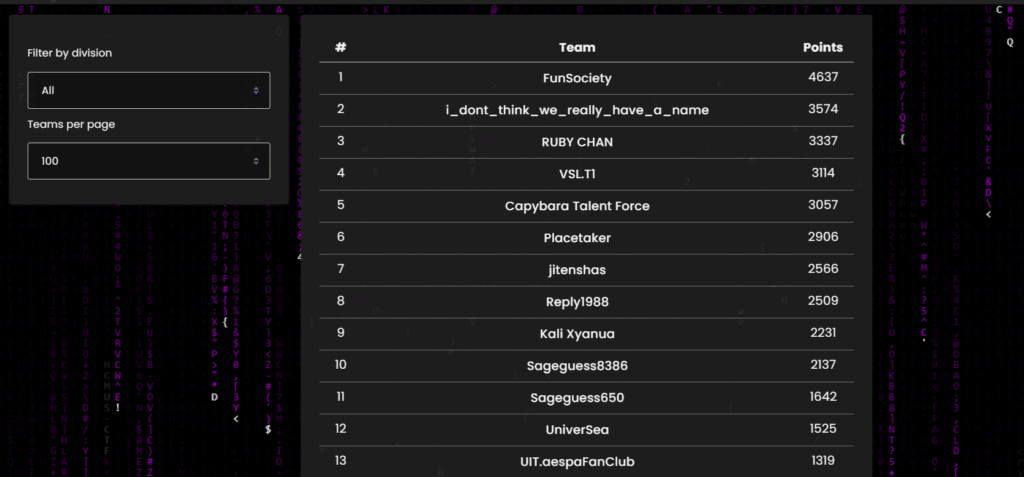1024x477 pixels.
Task: Open team i_dont_think_we_really_have_a_name
Action: (577, 109)
